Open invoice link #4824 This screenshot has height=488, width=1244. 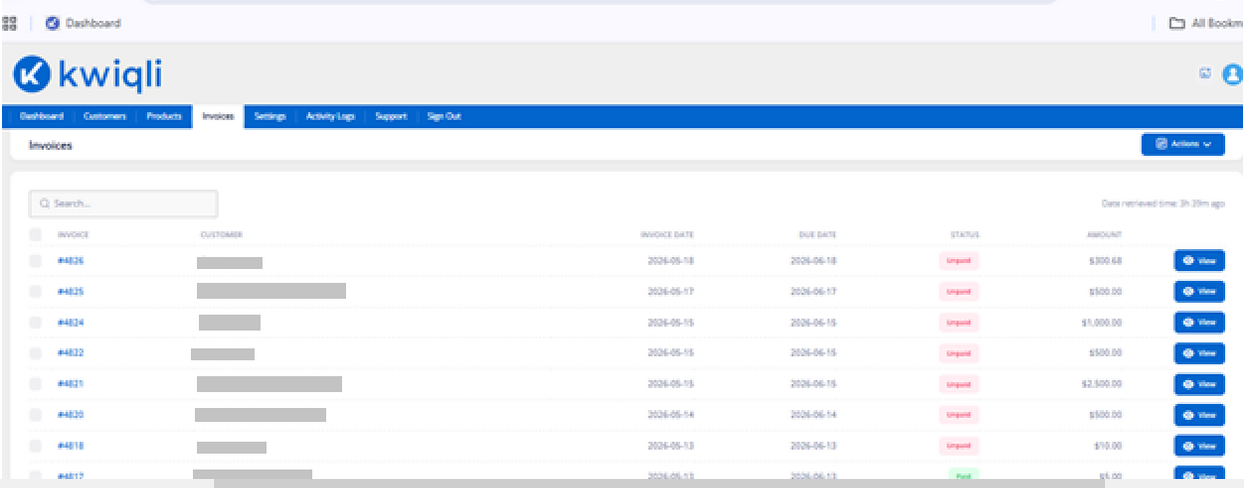tap(70, 322)
